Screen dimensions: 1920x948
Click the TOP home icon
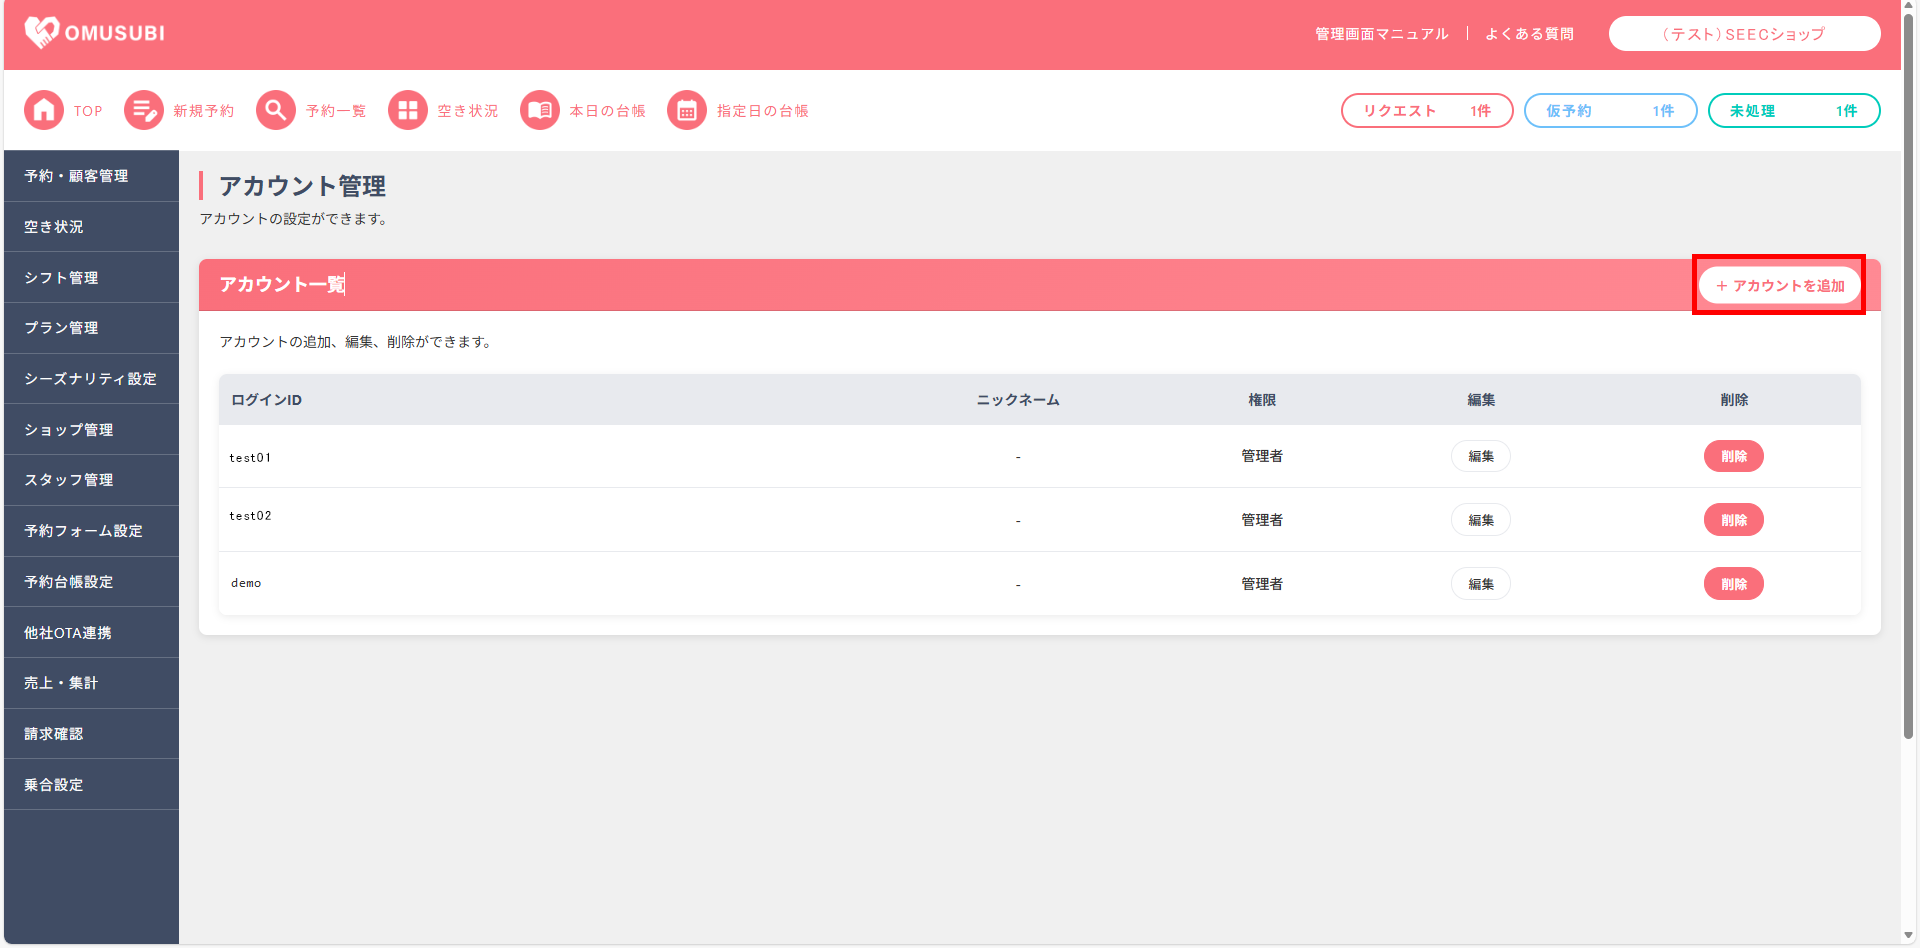pos(44,110)
